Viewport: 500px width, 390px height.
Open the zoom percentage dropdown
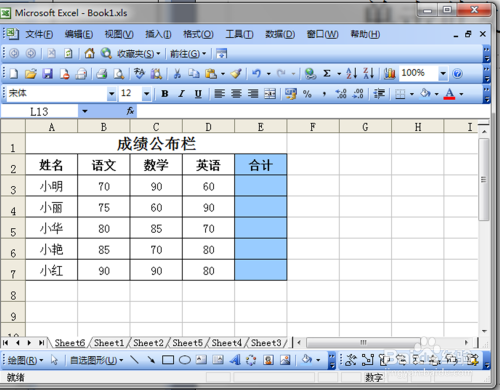tap(443, 73)
